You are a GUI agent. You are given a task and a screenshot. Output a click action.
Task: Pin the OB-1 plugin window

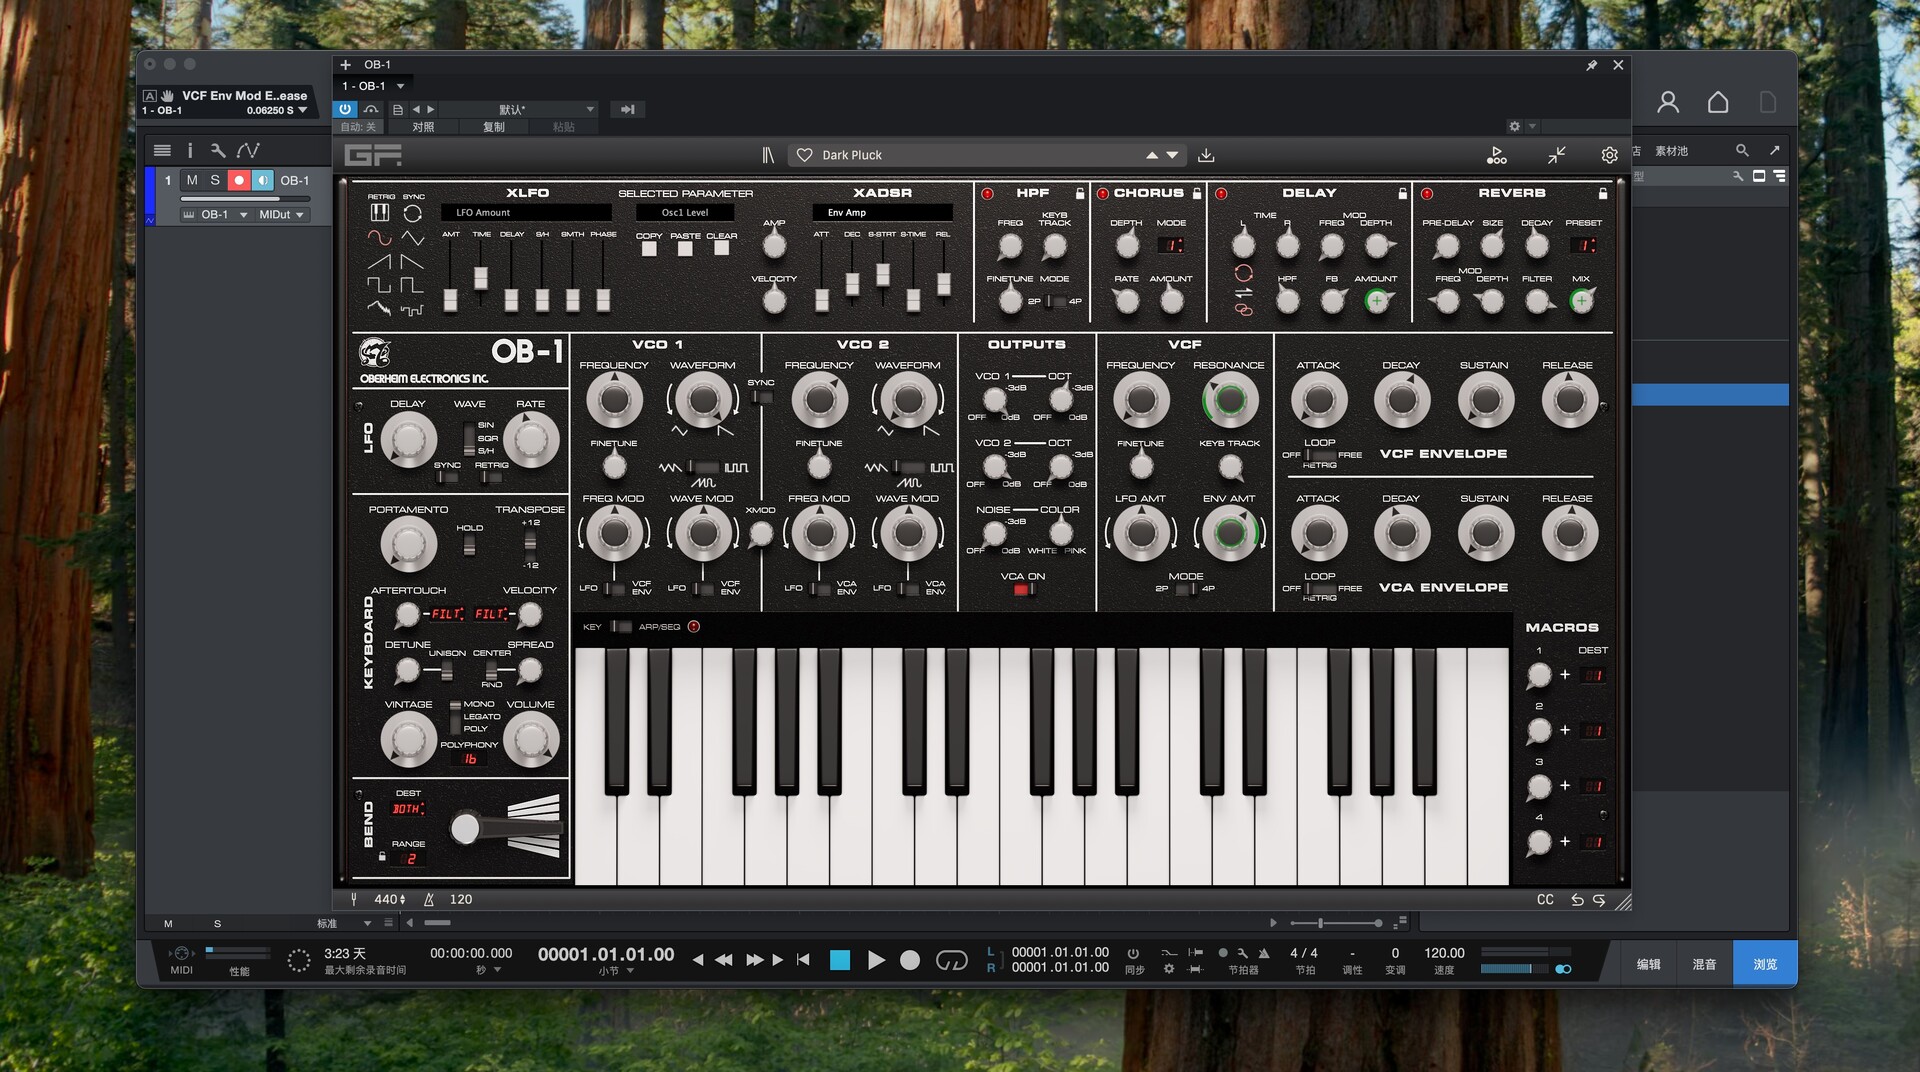tap(1591, 65)
